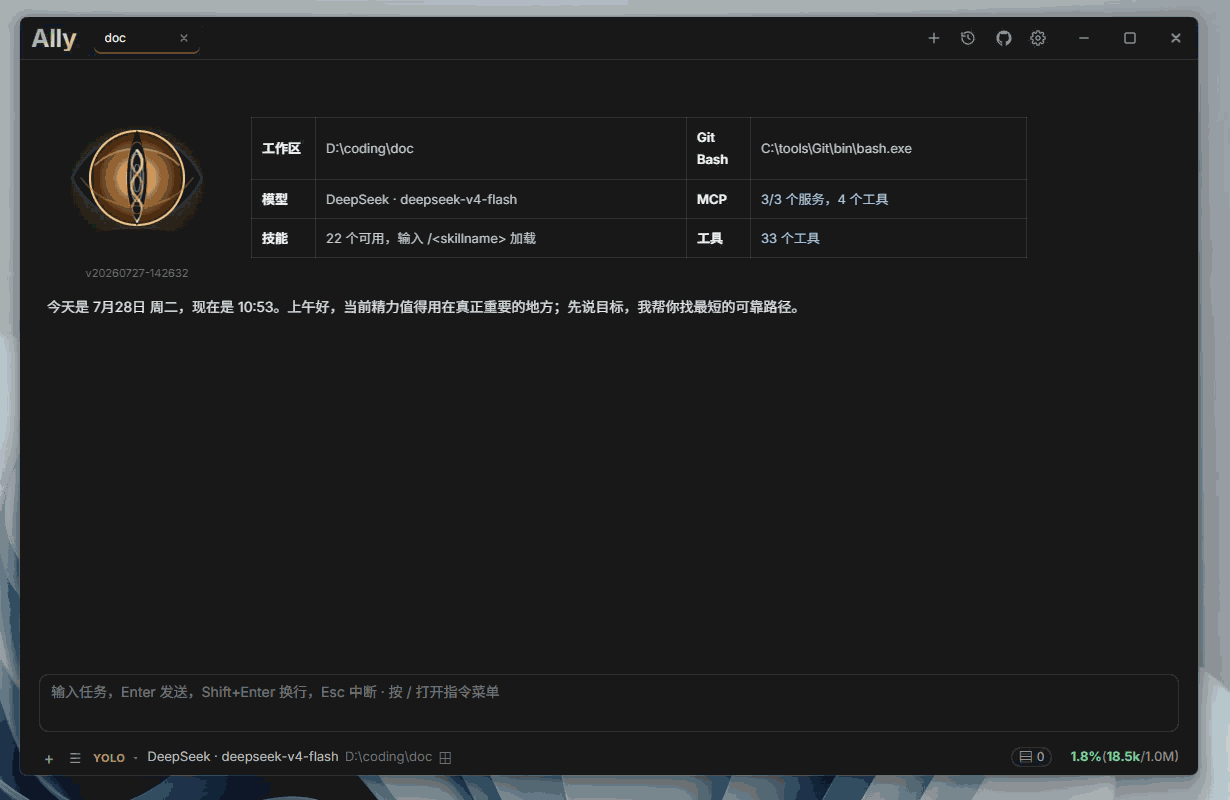This screenshot has width=1230, height=800.
Task: Click the Git Bash label cell
Action: point(718,148)
